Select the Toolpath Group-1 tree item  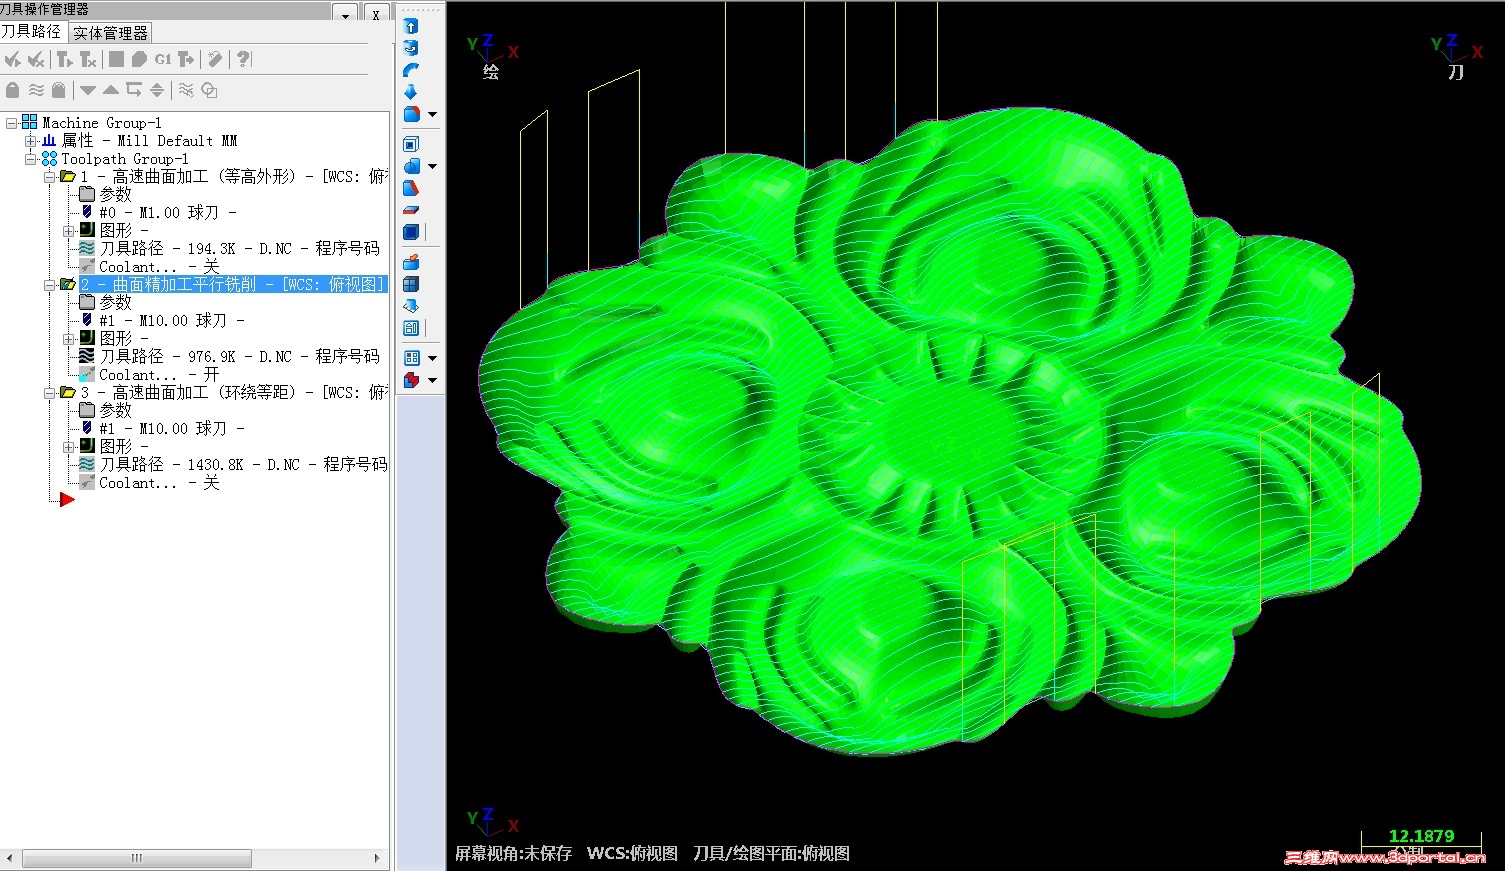coord(124,159)
